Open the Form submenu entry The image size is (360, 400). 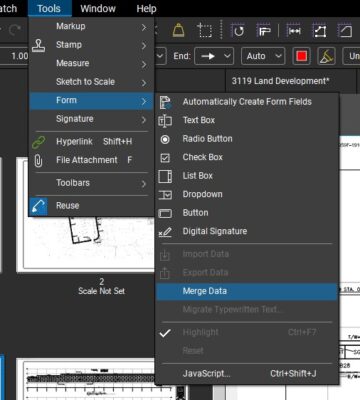(91, 101)
